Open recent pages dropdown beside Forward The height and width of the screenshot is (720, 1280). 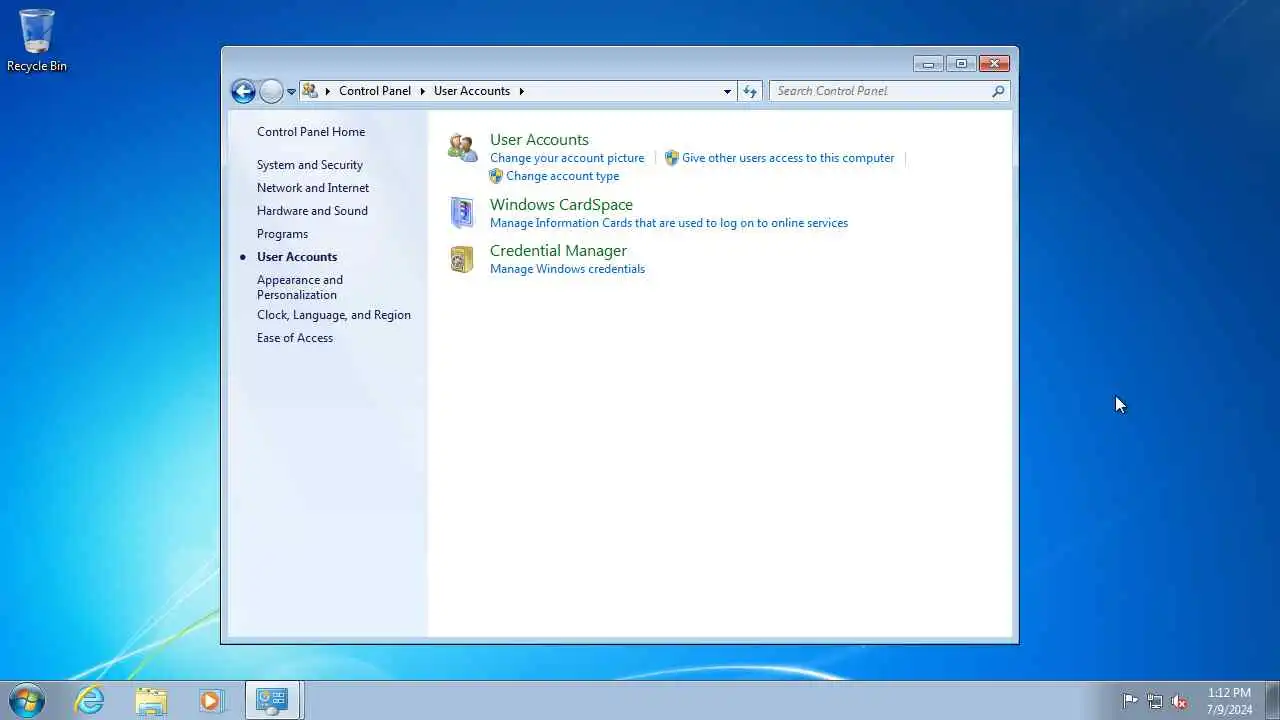(x=291, y=91)
